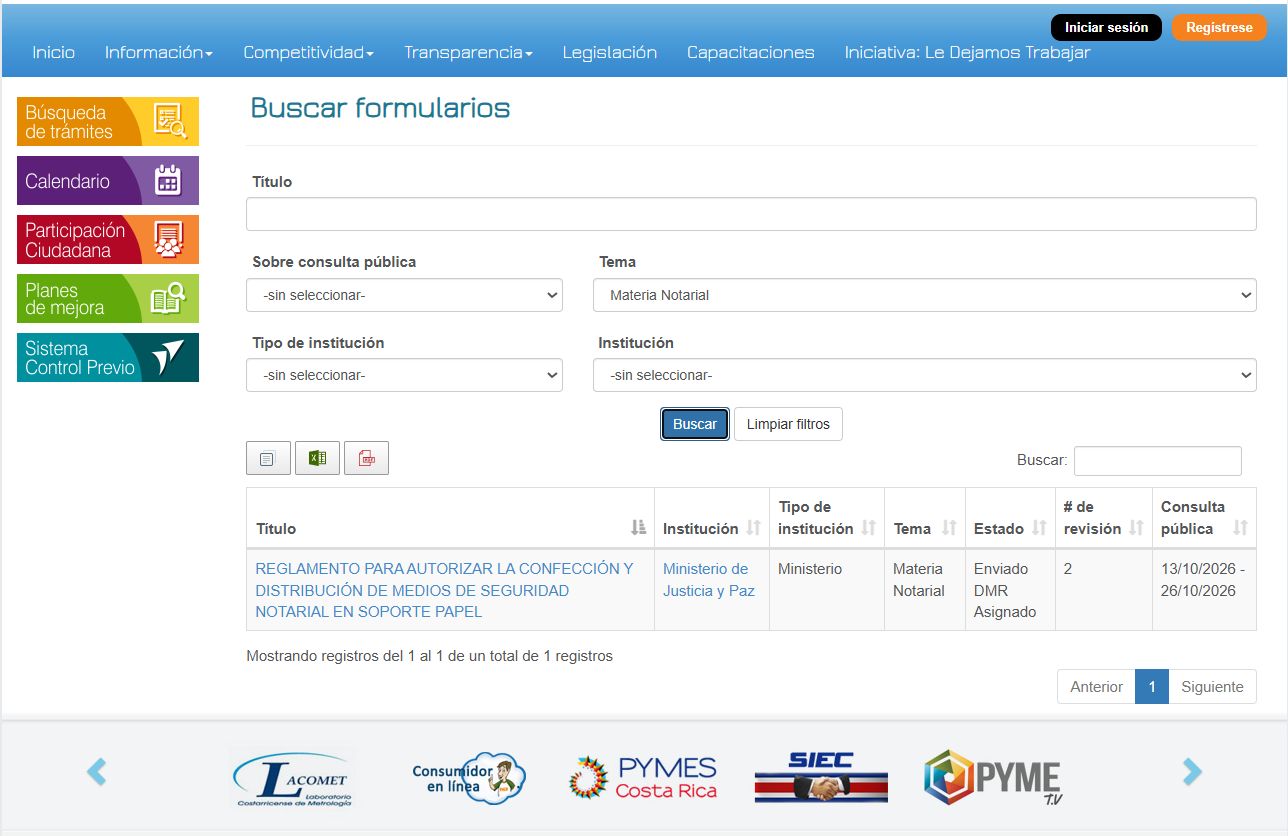Open Sistema Control Previo sidebar banner
Image resolution: width=1288 pixels, height=836 pixels.
point(108,357)
